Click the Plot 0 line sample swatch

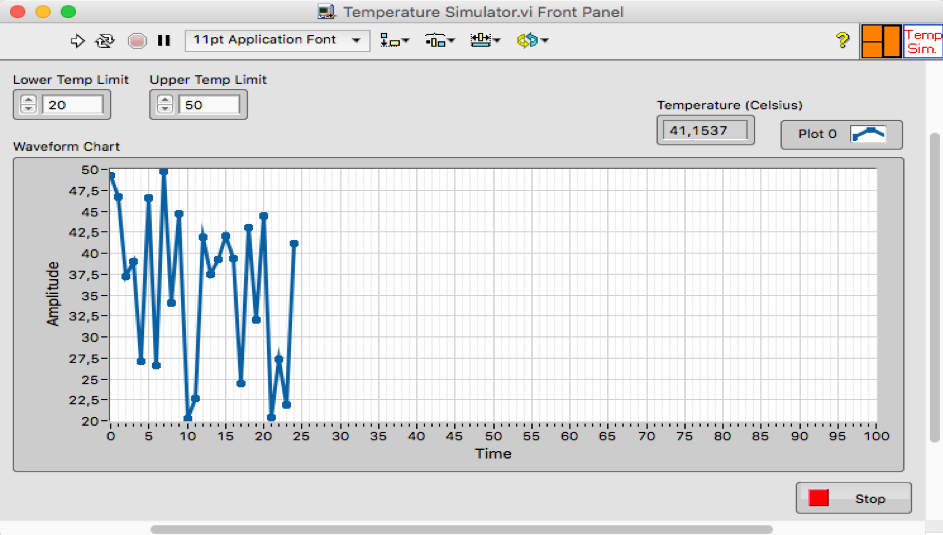pyautogui.click(x=868, y=134)
